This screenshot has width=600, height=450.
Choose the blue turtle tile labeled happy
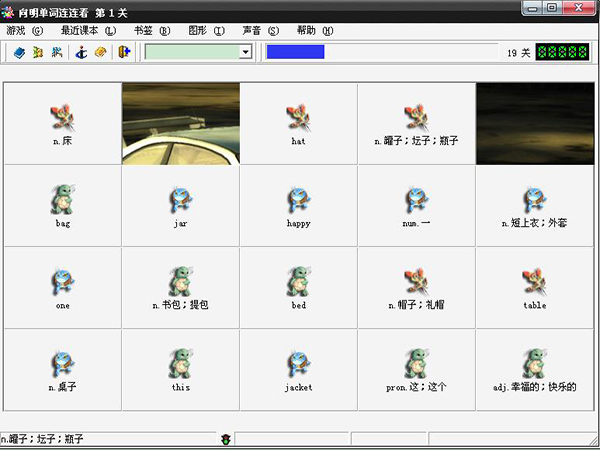point(298,206)
